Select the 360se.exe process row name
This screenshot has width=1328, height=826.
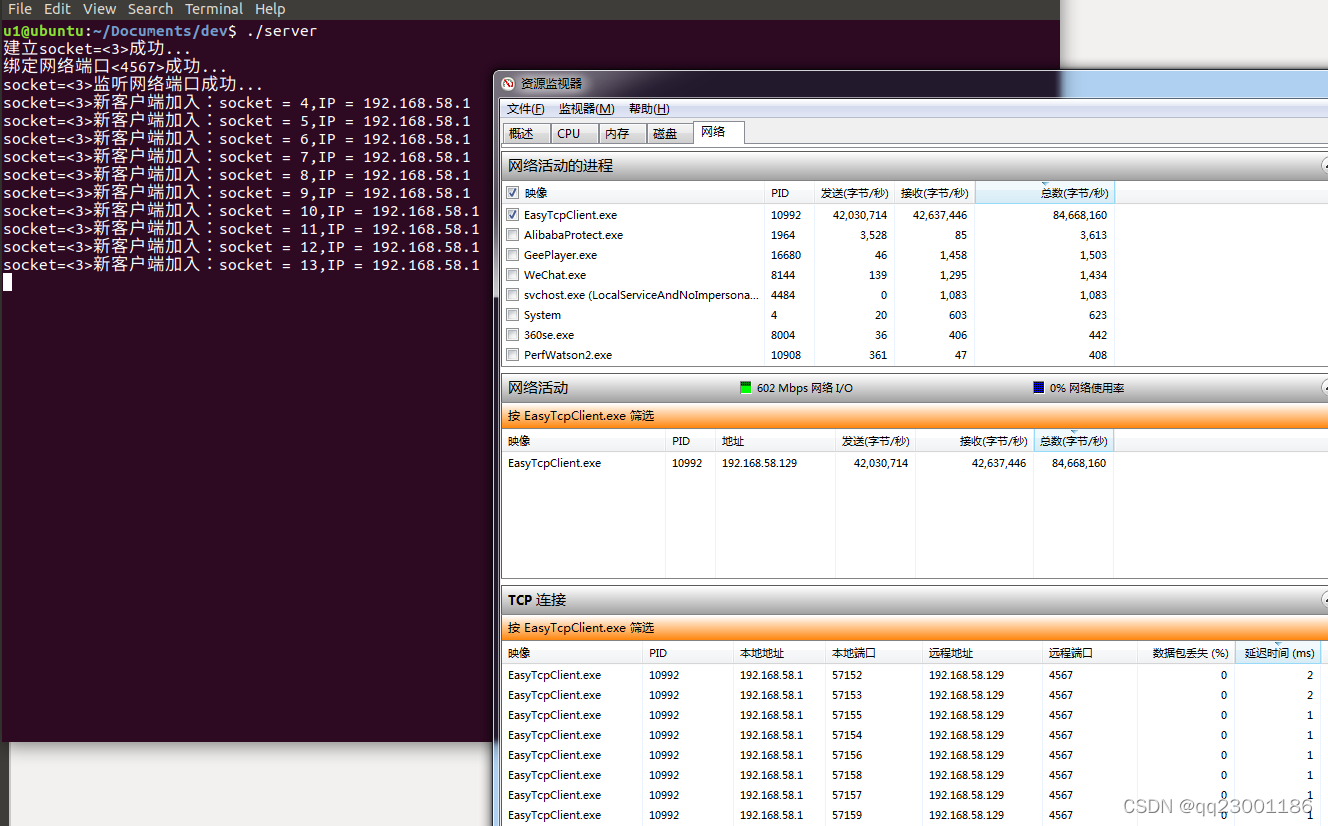tap(549, 335)
